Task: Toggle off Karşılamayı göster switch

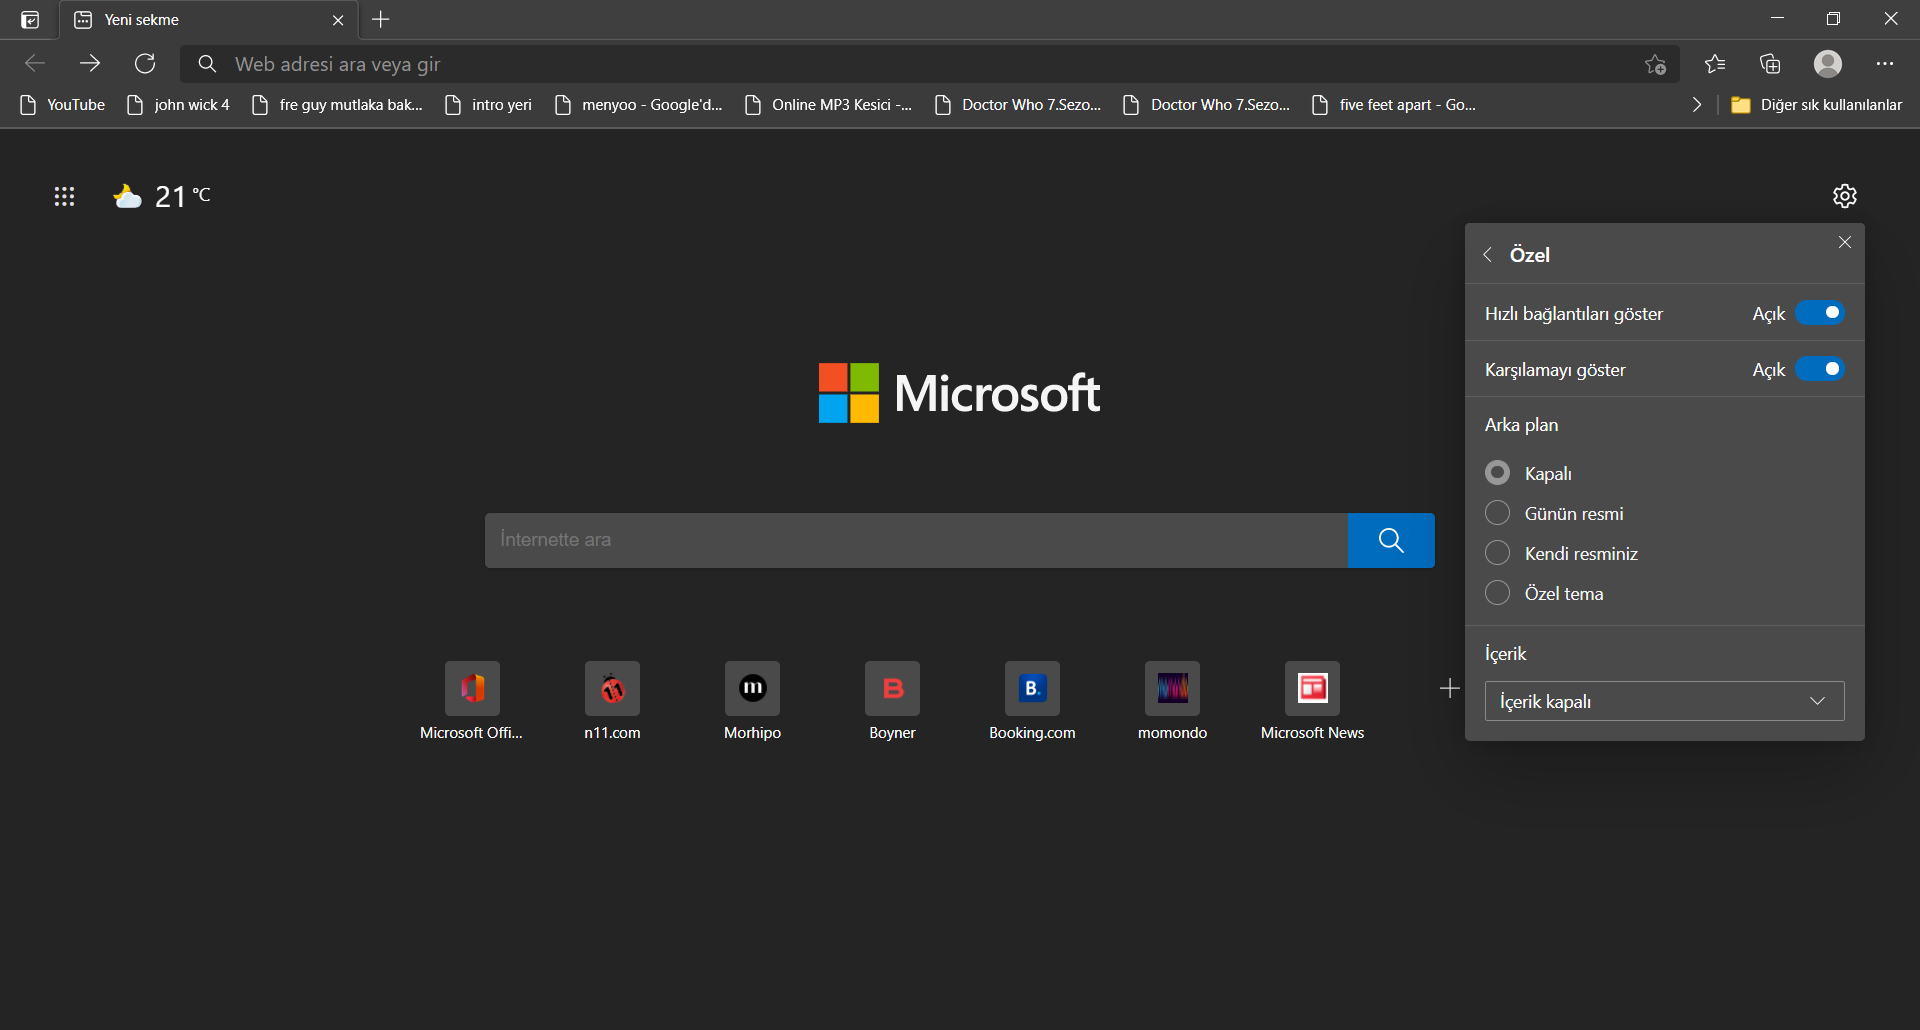Action: click(1819, 369)
